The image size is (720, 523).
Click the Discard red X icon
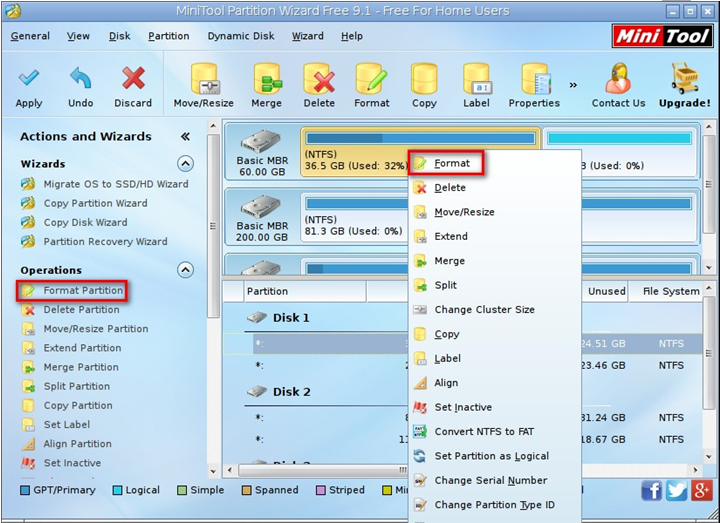coord(133,78)
